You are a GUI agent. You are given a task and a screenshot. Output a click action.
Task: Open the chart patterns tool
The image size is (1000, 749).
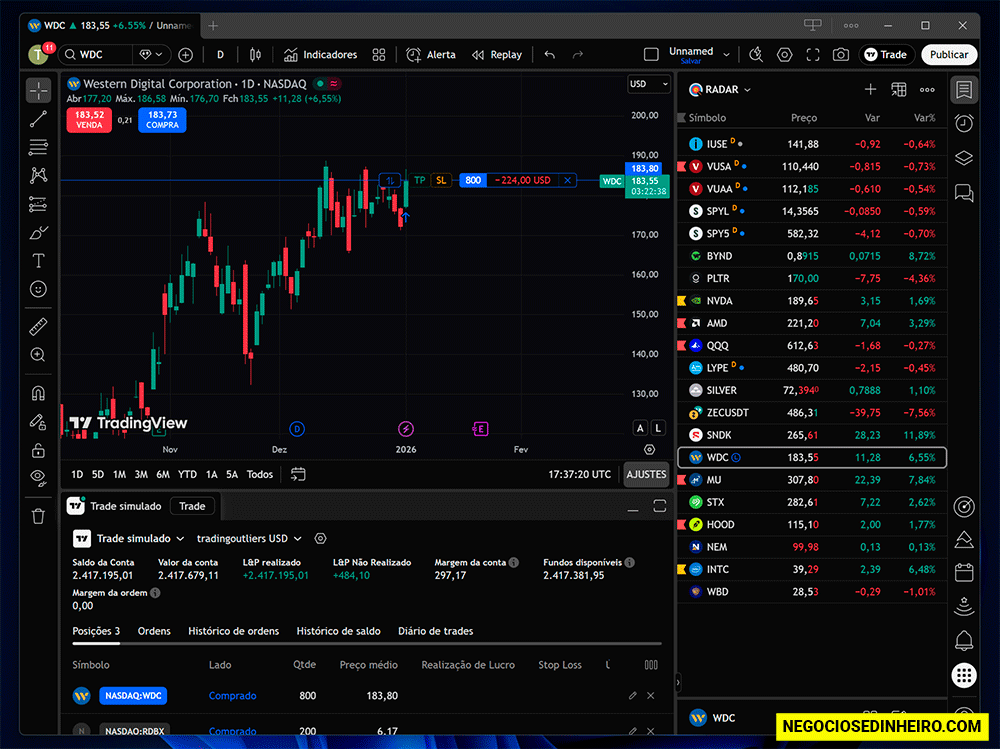tap(38, 175)
